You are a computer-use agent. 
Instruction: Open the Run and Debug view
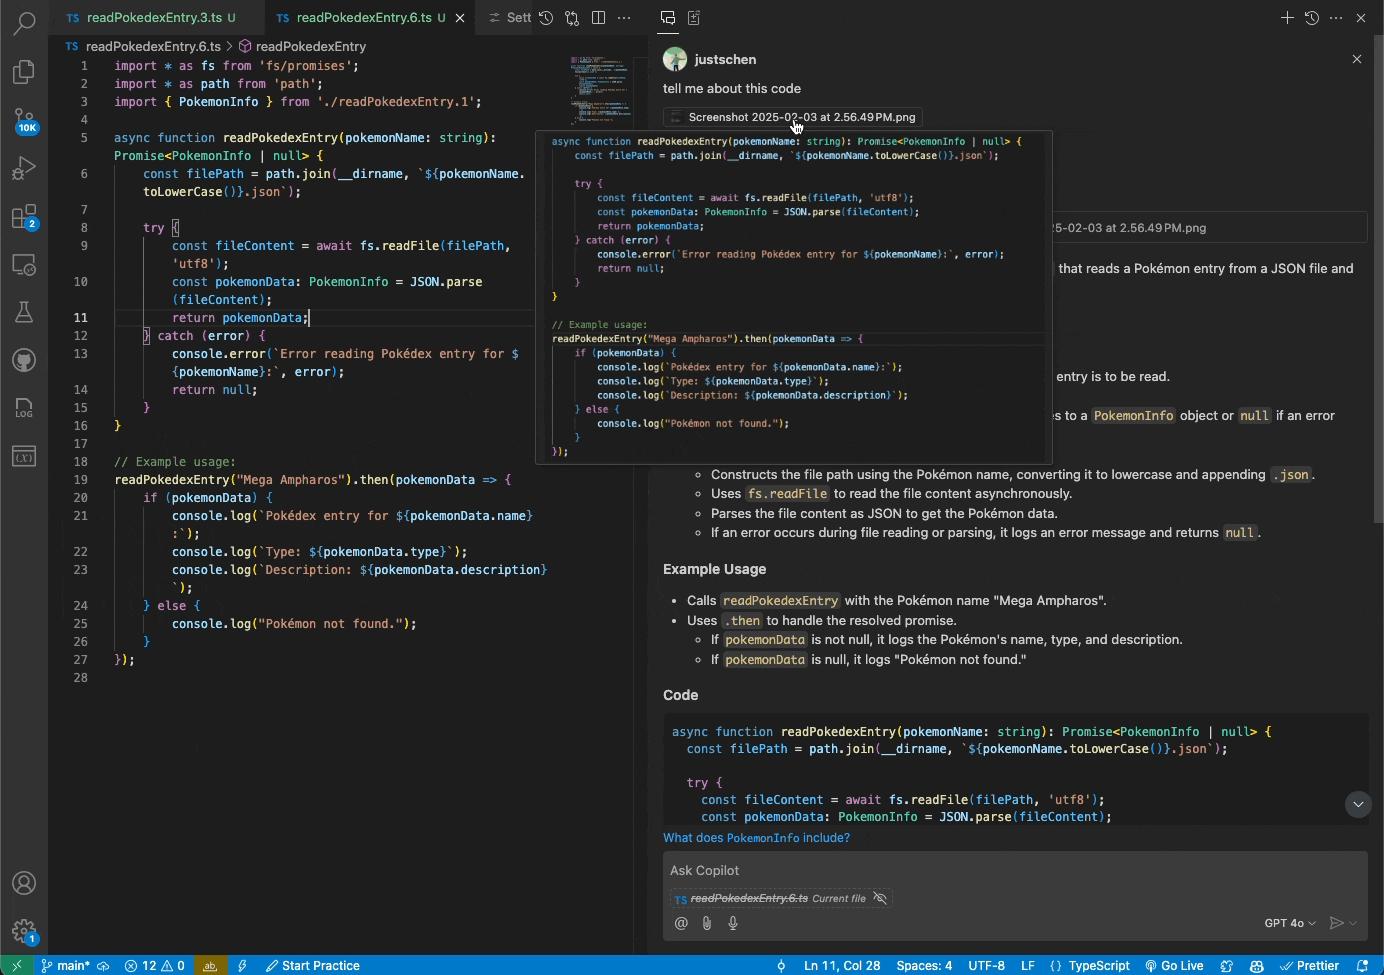[24, 168]
